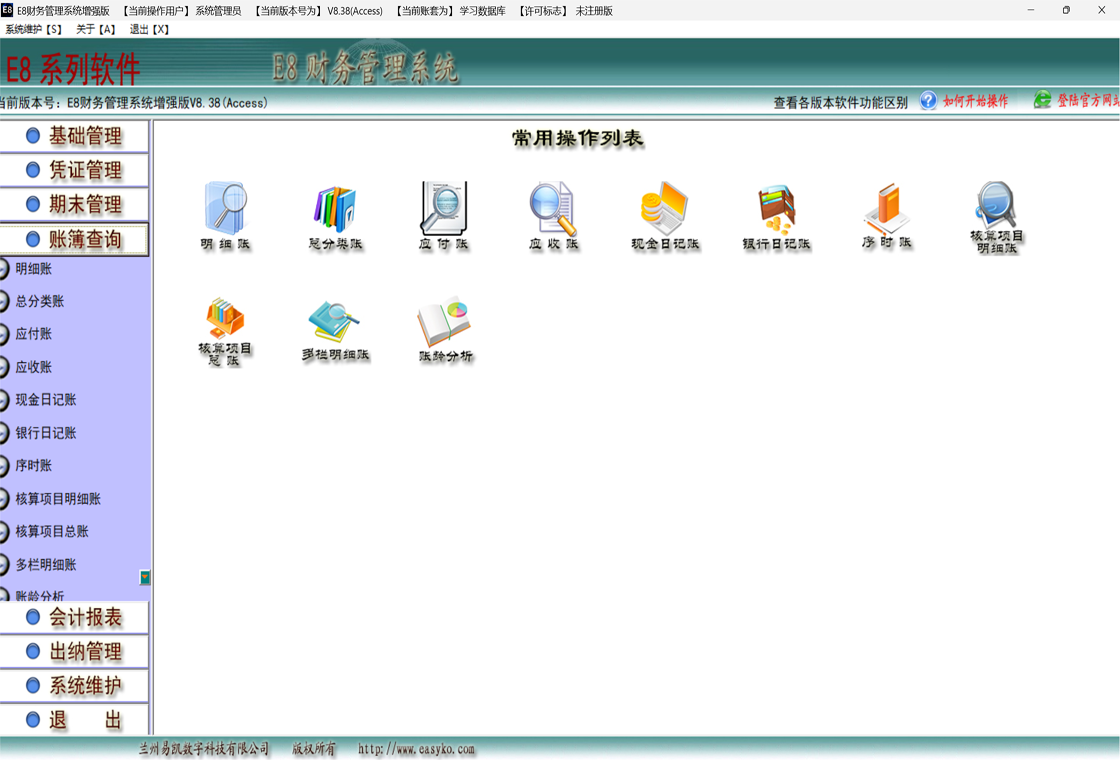
Task: Click the 退出 button in sidebar
Action: (x=75, y=720)
